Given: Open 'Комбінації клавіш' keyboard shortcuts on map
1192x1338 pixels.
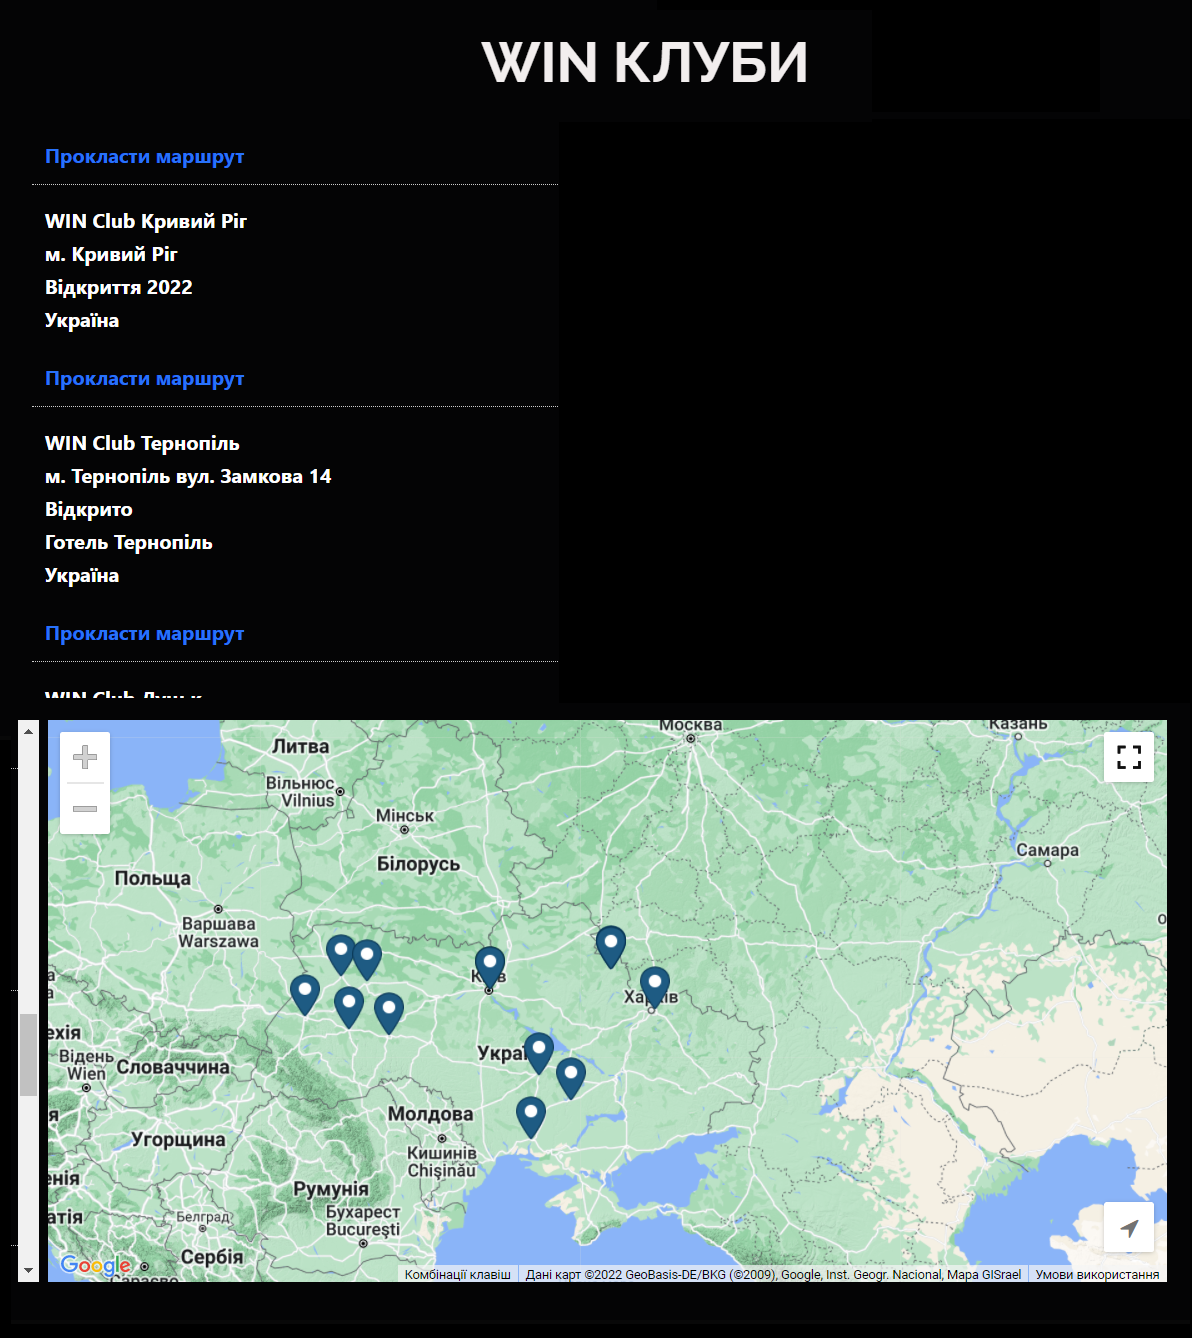Looking at the screenshot, I should coord(457,1274).
